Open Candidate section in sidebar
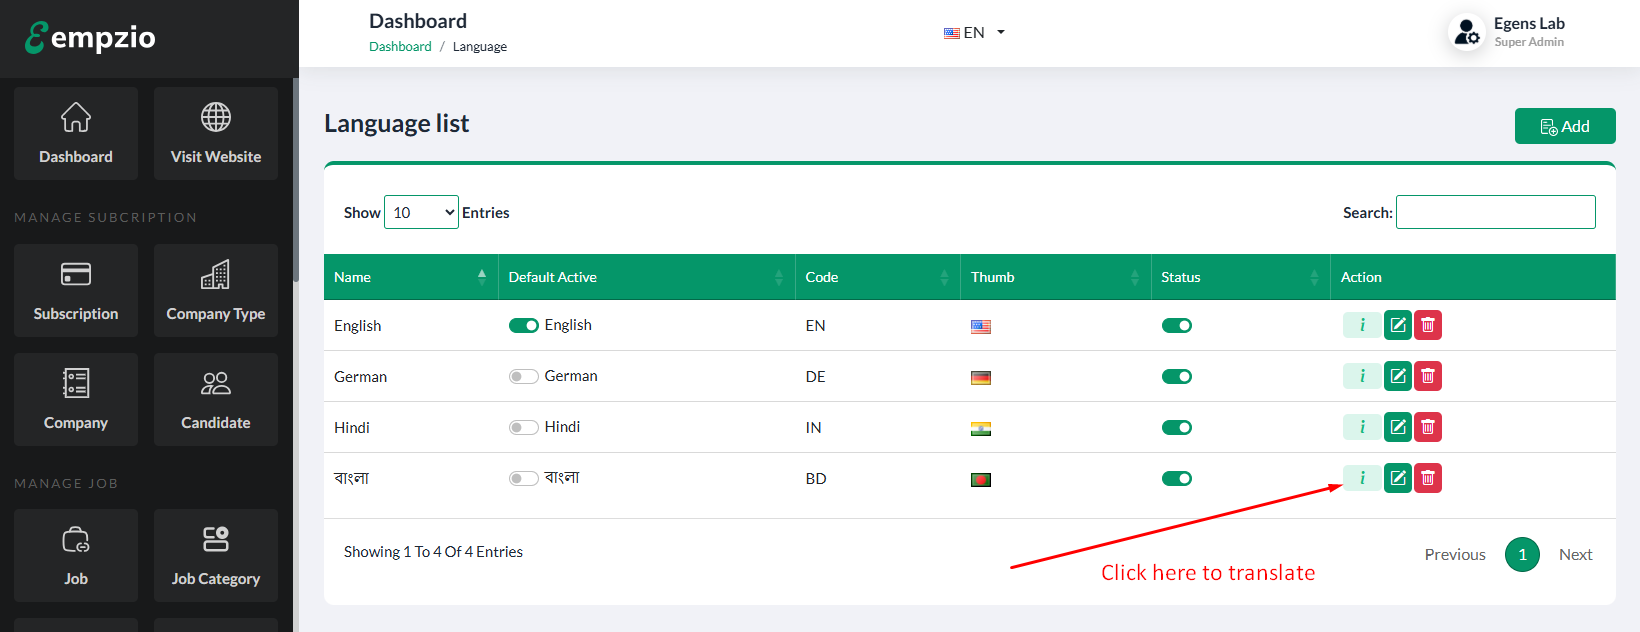1640x632 pixels. click(x=215, y=399)
